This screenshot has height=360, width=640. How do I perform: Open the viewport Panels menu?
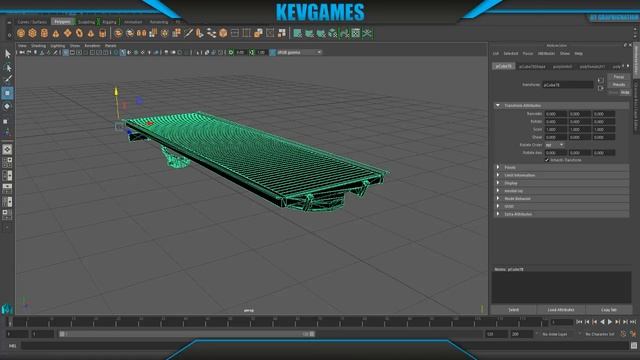(111, 46)
